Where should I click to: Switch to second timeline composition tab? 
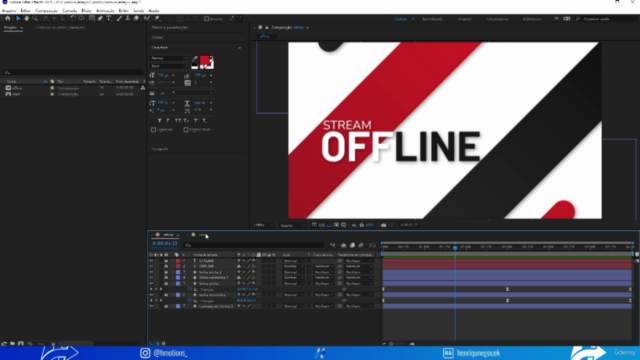coord(201,235)
